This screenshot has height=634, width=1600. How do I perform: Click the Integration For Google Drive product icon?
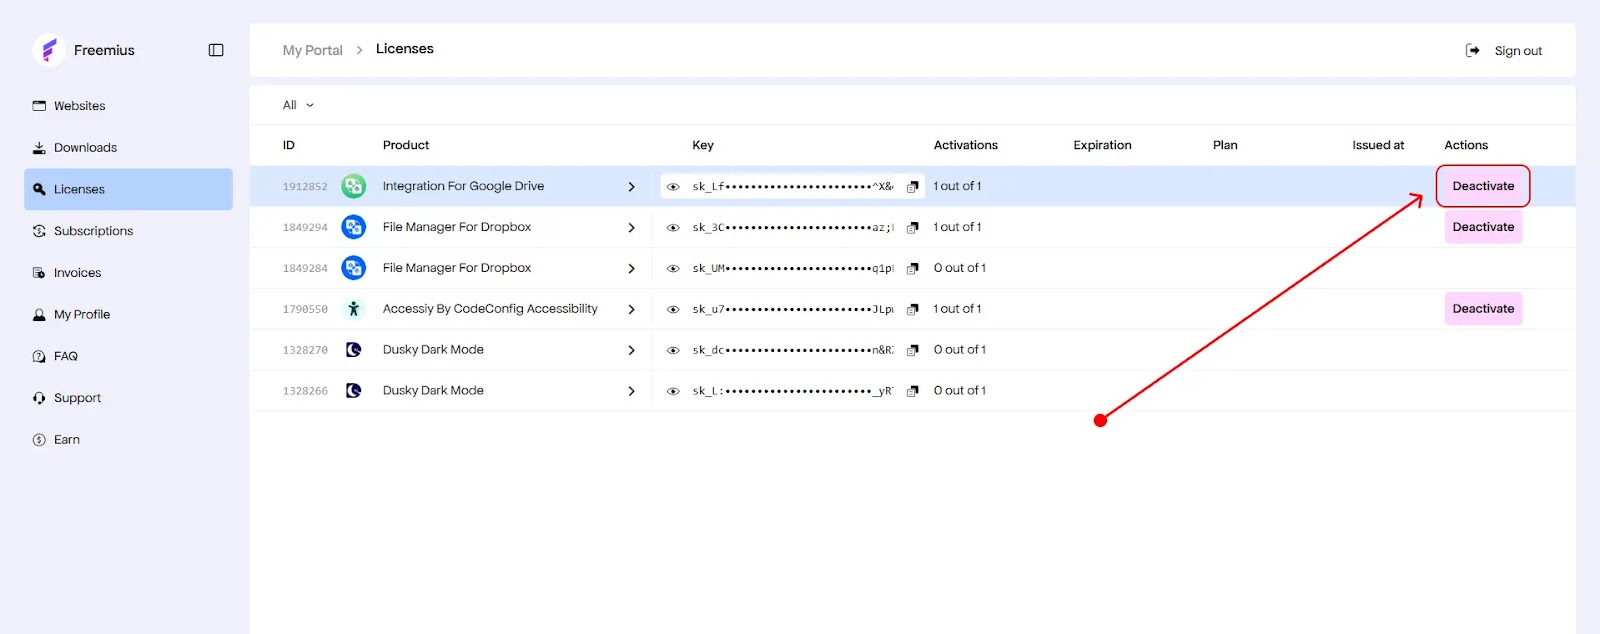click(x=353, y=186)
